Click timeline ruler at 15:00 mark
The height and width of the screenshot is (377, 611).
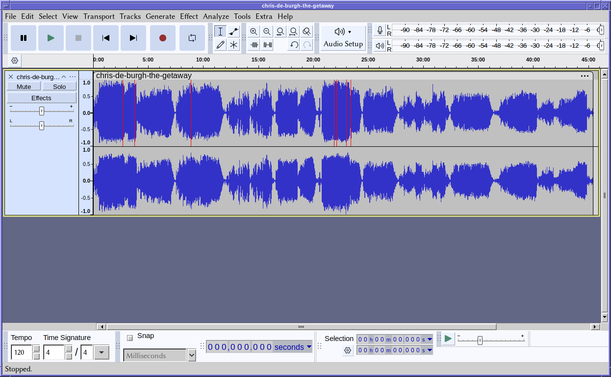pyautogui.click(x=258, y=60)
